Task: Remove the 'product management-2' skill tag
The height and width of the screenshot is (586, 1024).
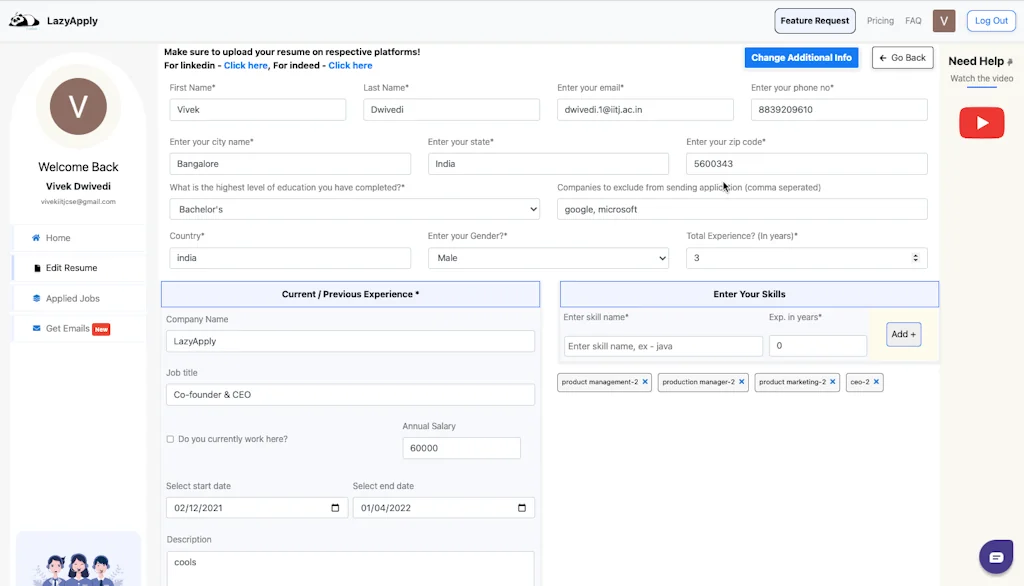Action: 645,381
